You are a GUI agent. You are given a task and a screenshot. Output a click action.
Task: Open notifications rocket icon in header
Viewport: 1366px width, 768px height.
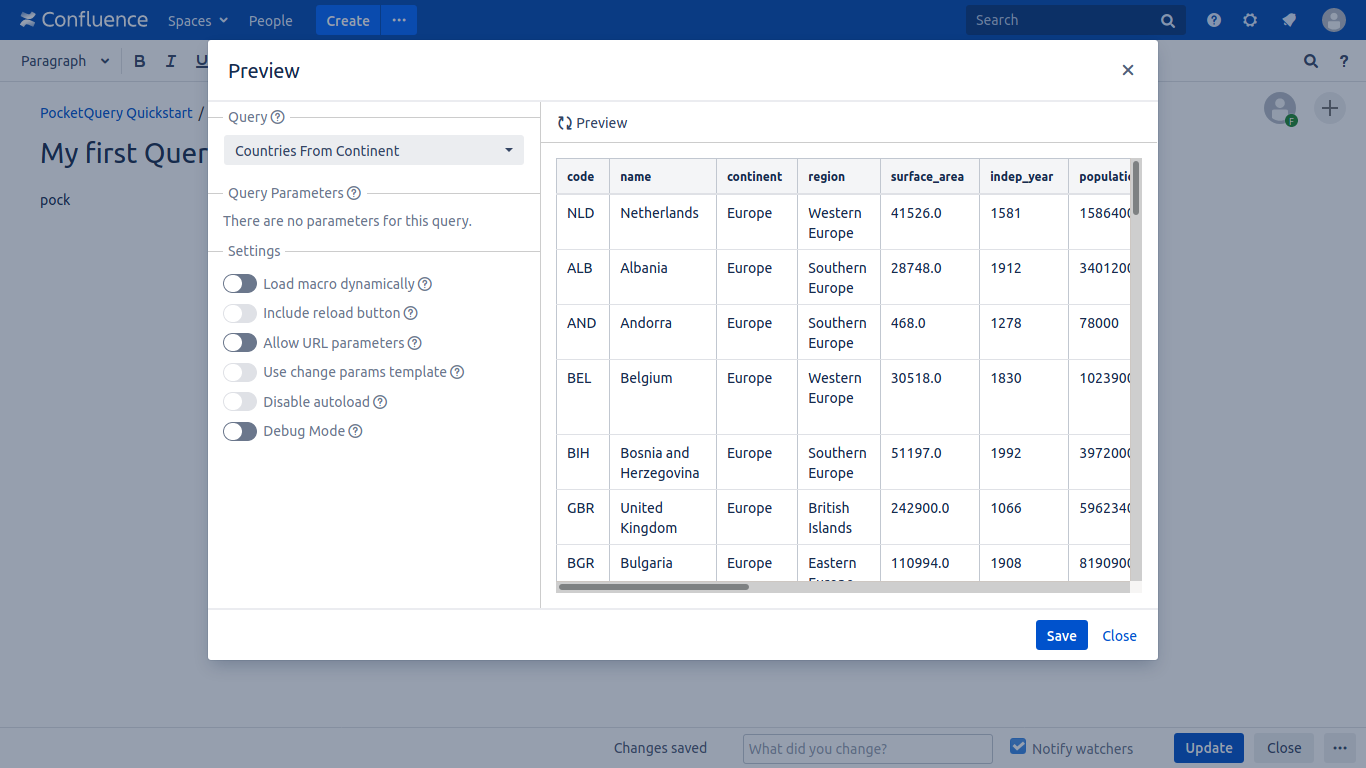[1289, 20]
